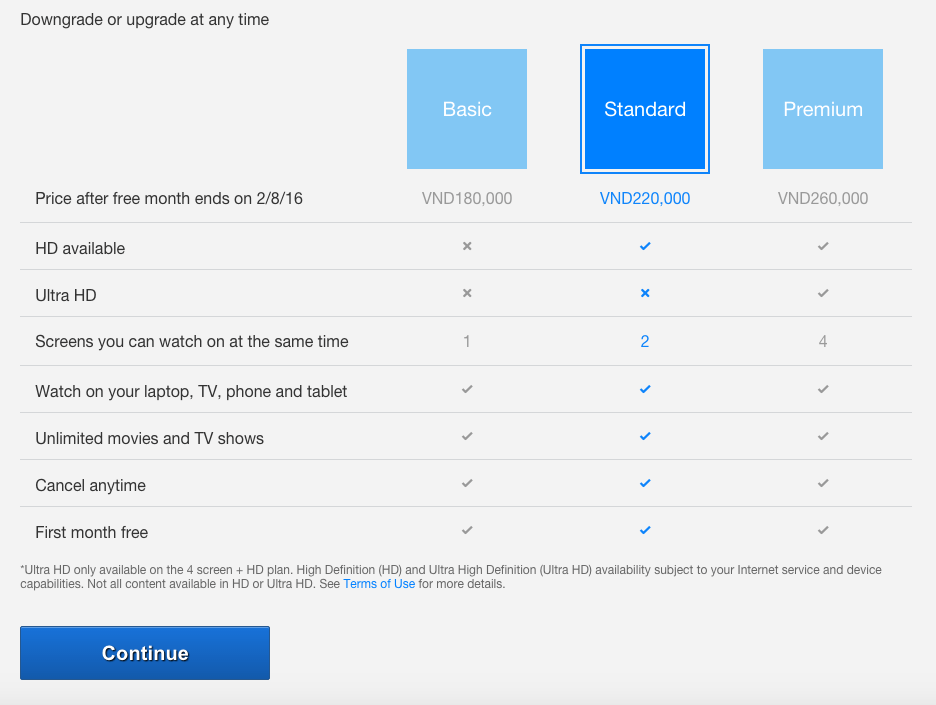Click the Standard screens count of 2
The height and width of the screenshot is (705, 936).
645,341
